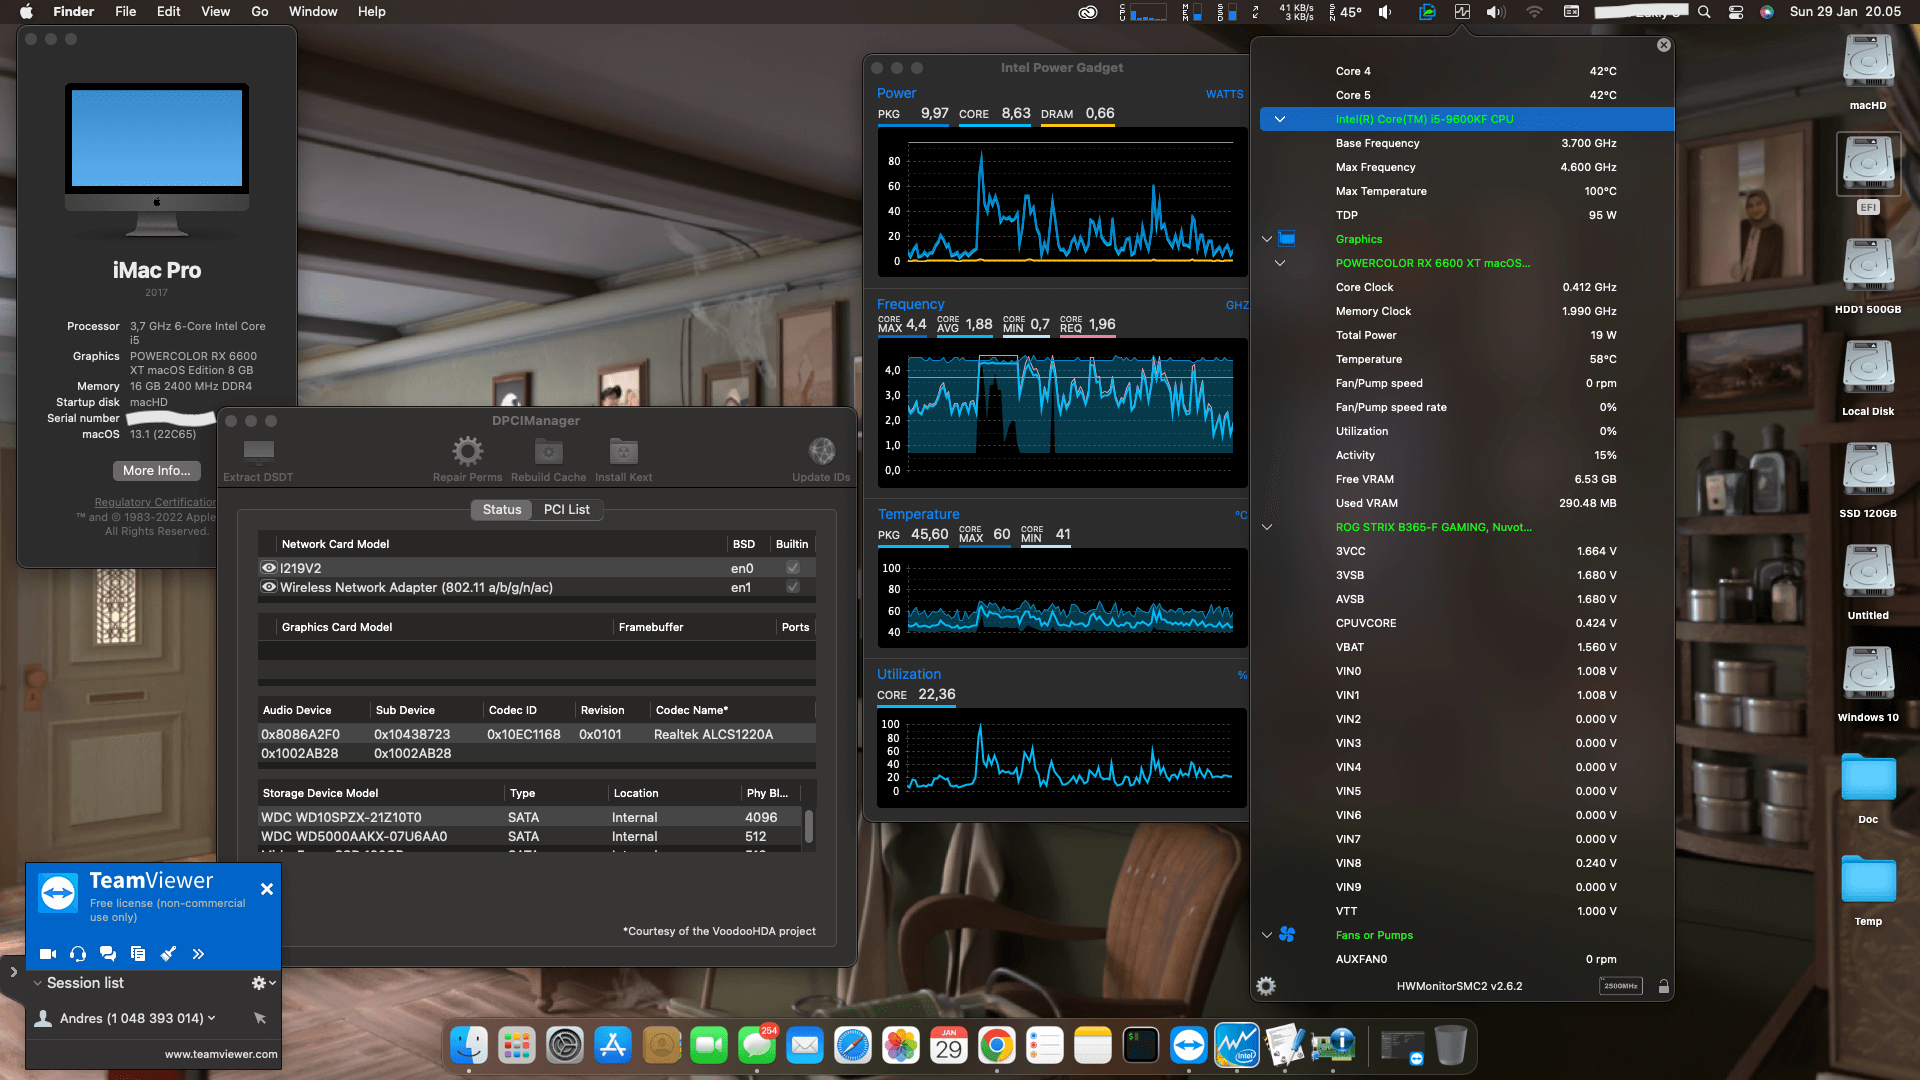This screenshot has height=1080, width=1920.
Task: Click eye icon next to I219V2
Action: point(269,568)
